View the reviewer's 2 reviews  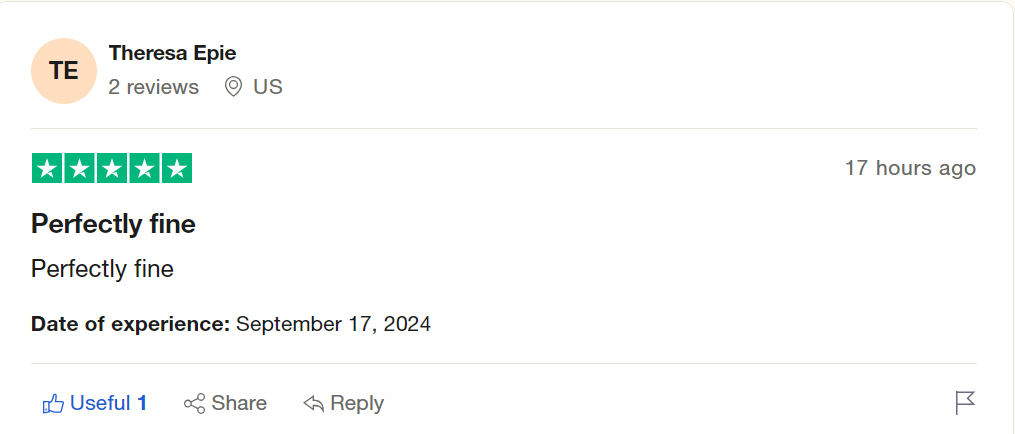point(154,87)
